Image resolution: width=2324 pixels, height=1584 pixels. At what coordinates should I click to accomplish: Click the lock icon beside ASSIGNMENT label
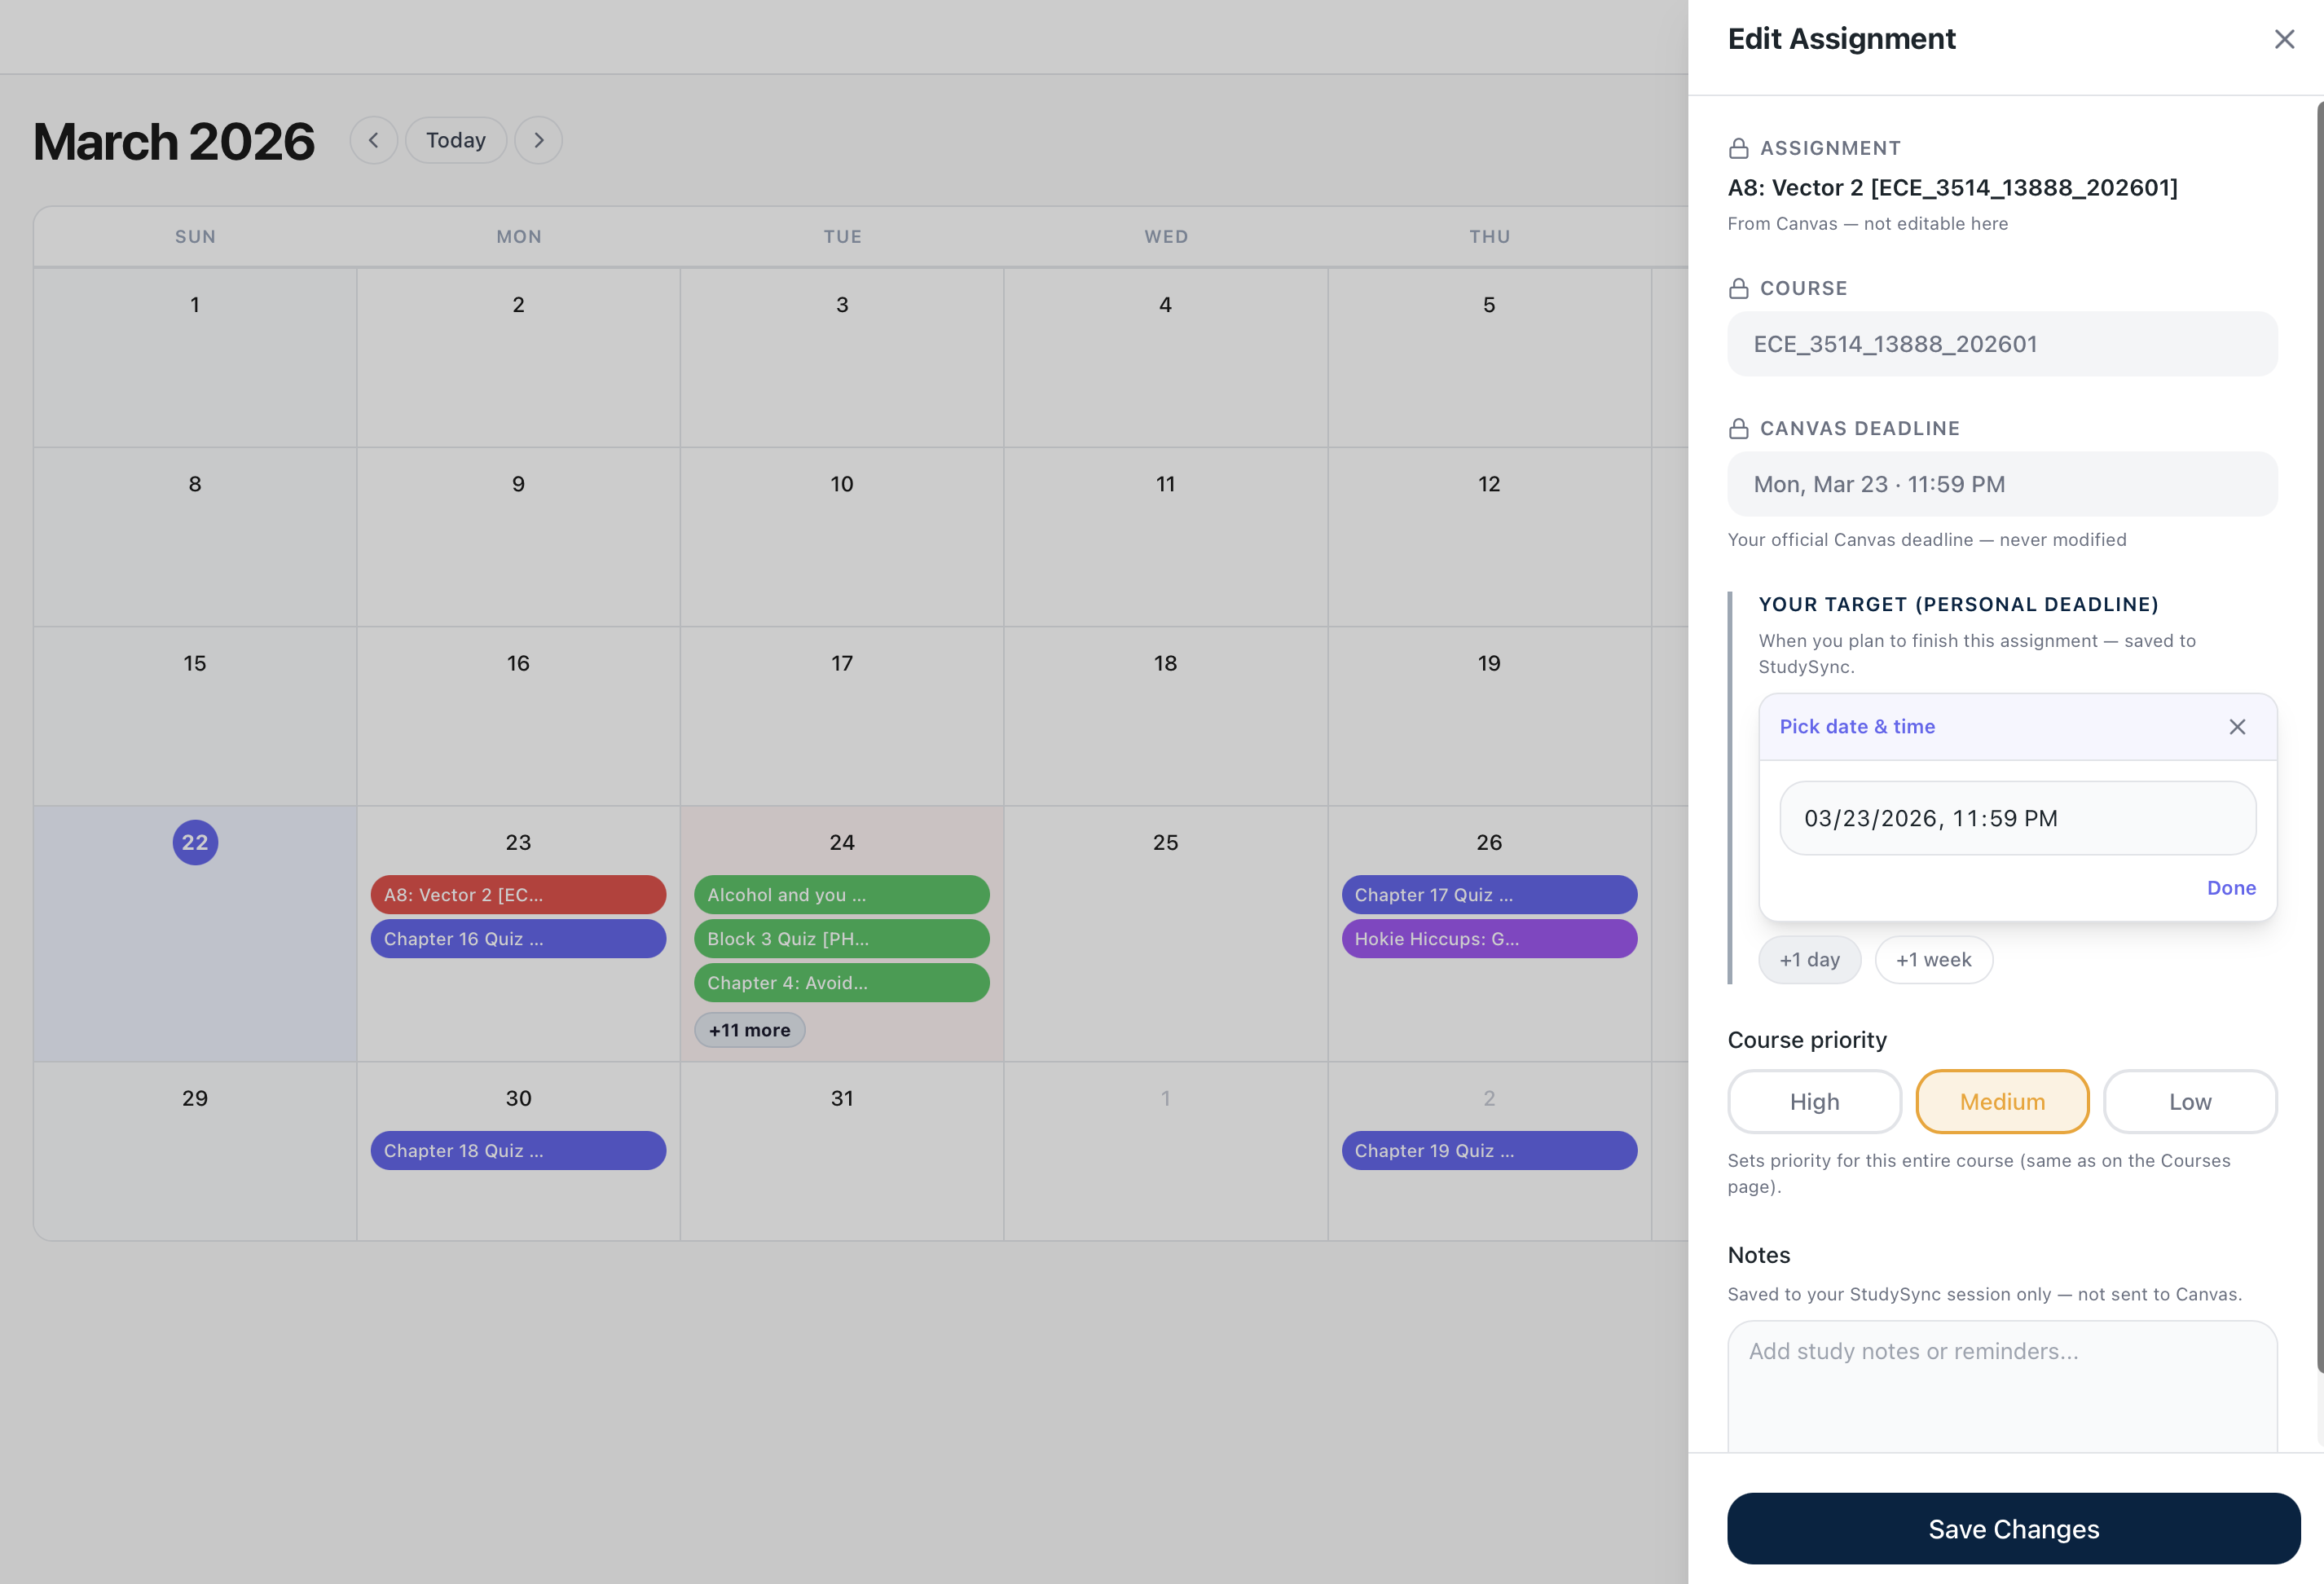click(1738, 148)
